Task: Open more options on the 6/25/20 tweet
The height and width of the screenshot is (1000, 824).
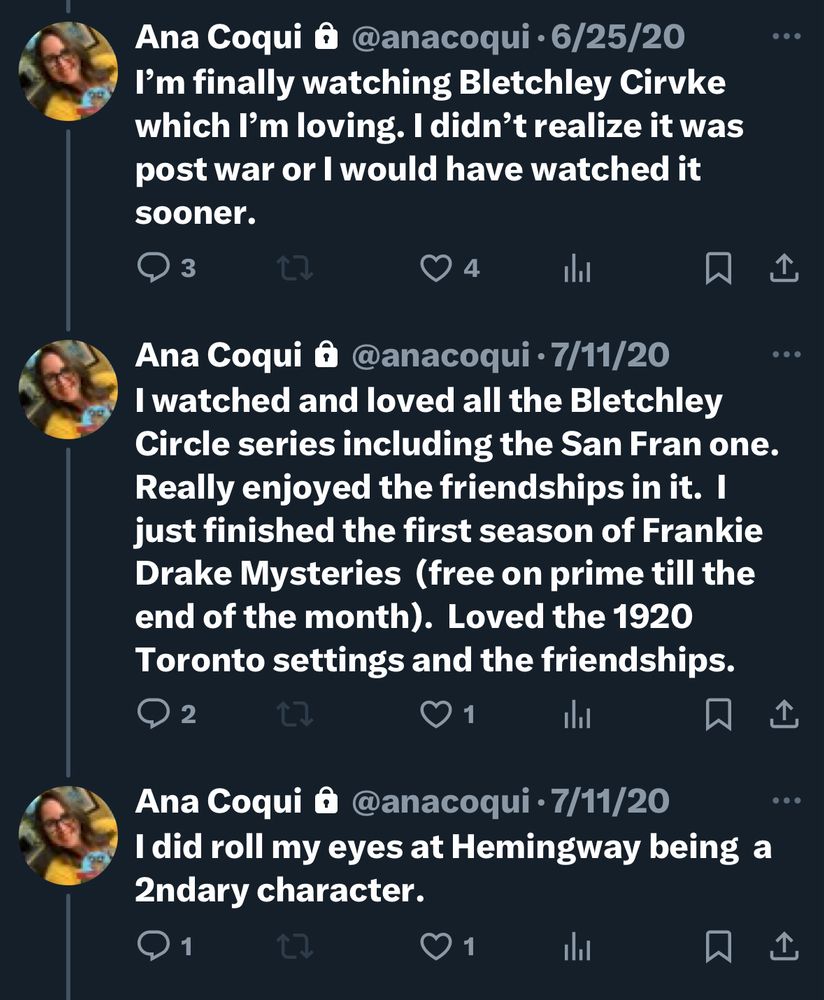Action: coord(787,37)
